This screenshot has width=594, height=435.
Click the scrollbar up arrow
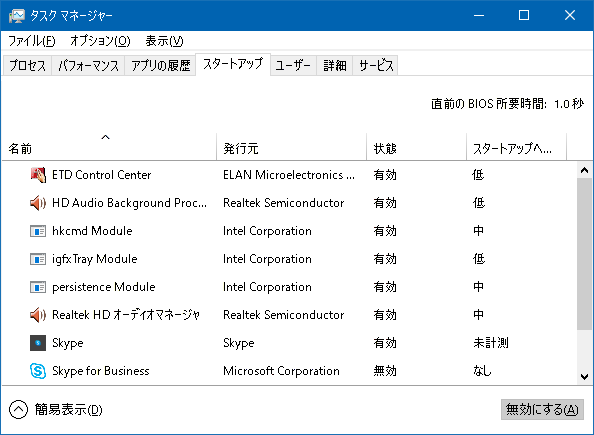pos(584,170)
